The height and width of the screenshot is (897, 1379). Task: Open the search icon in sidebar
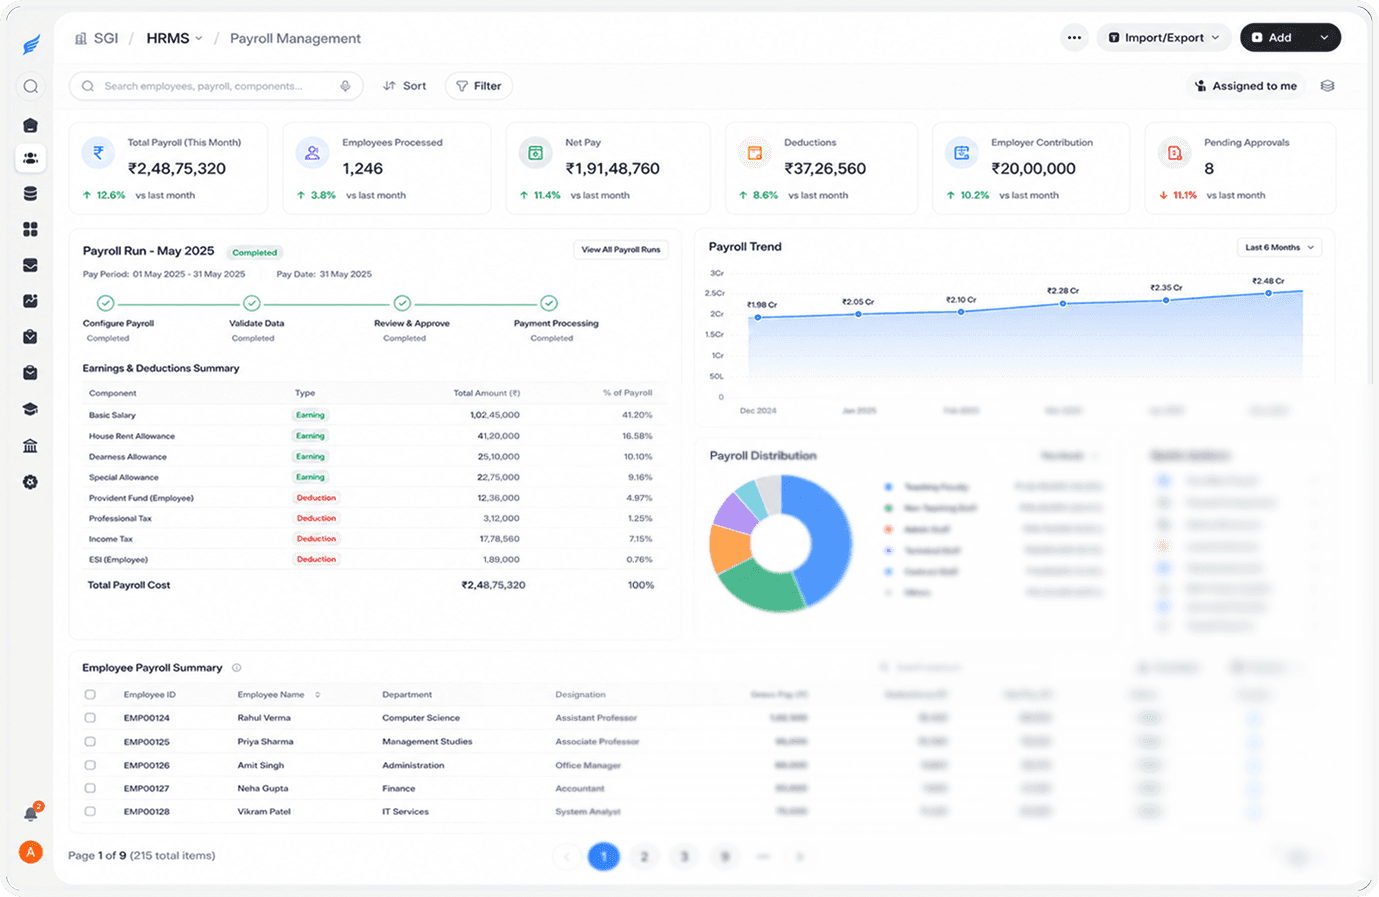(31, 86)
